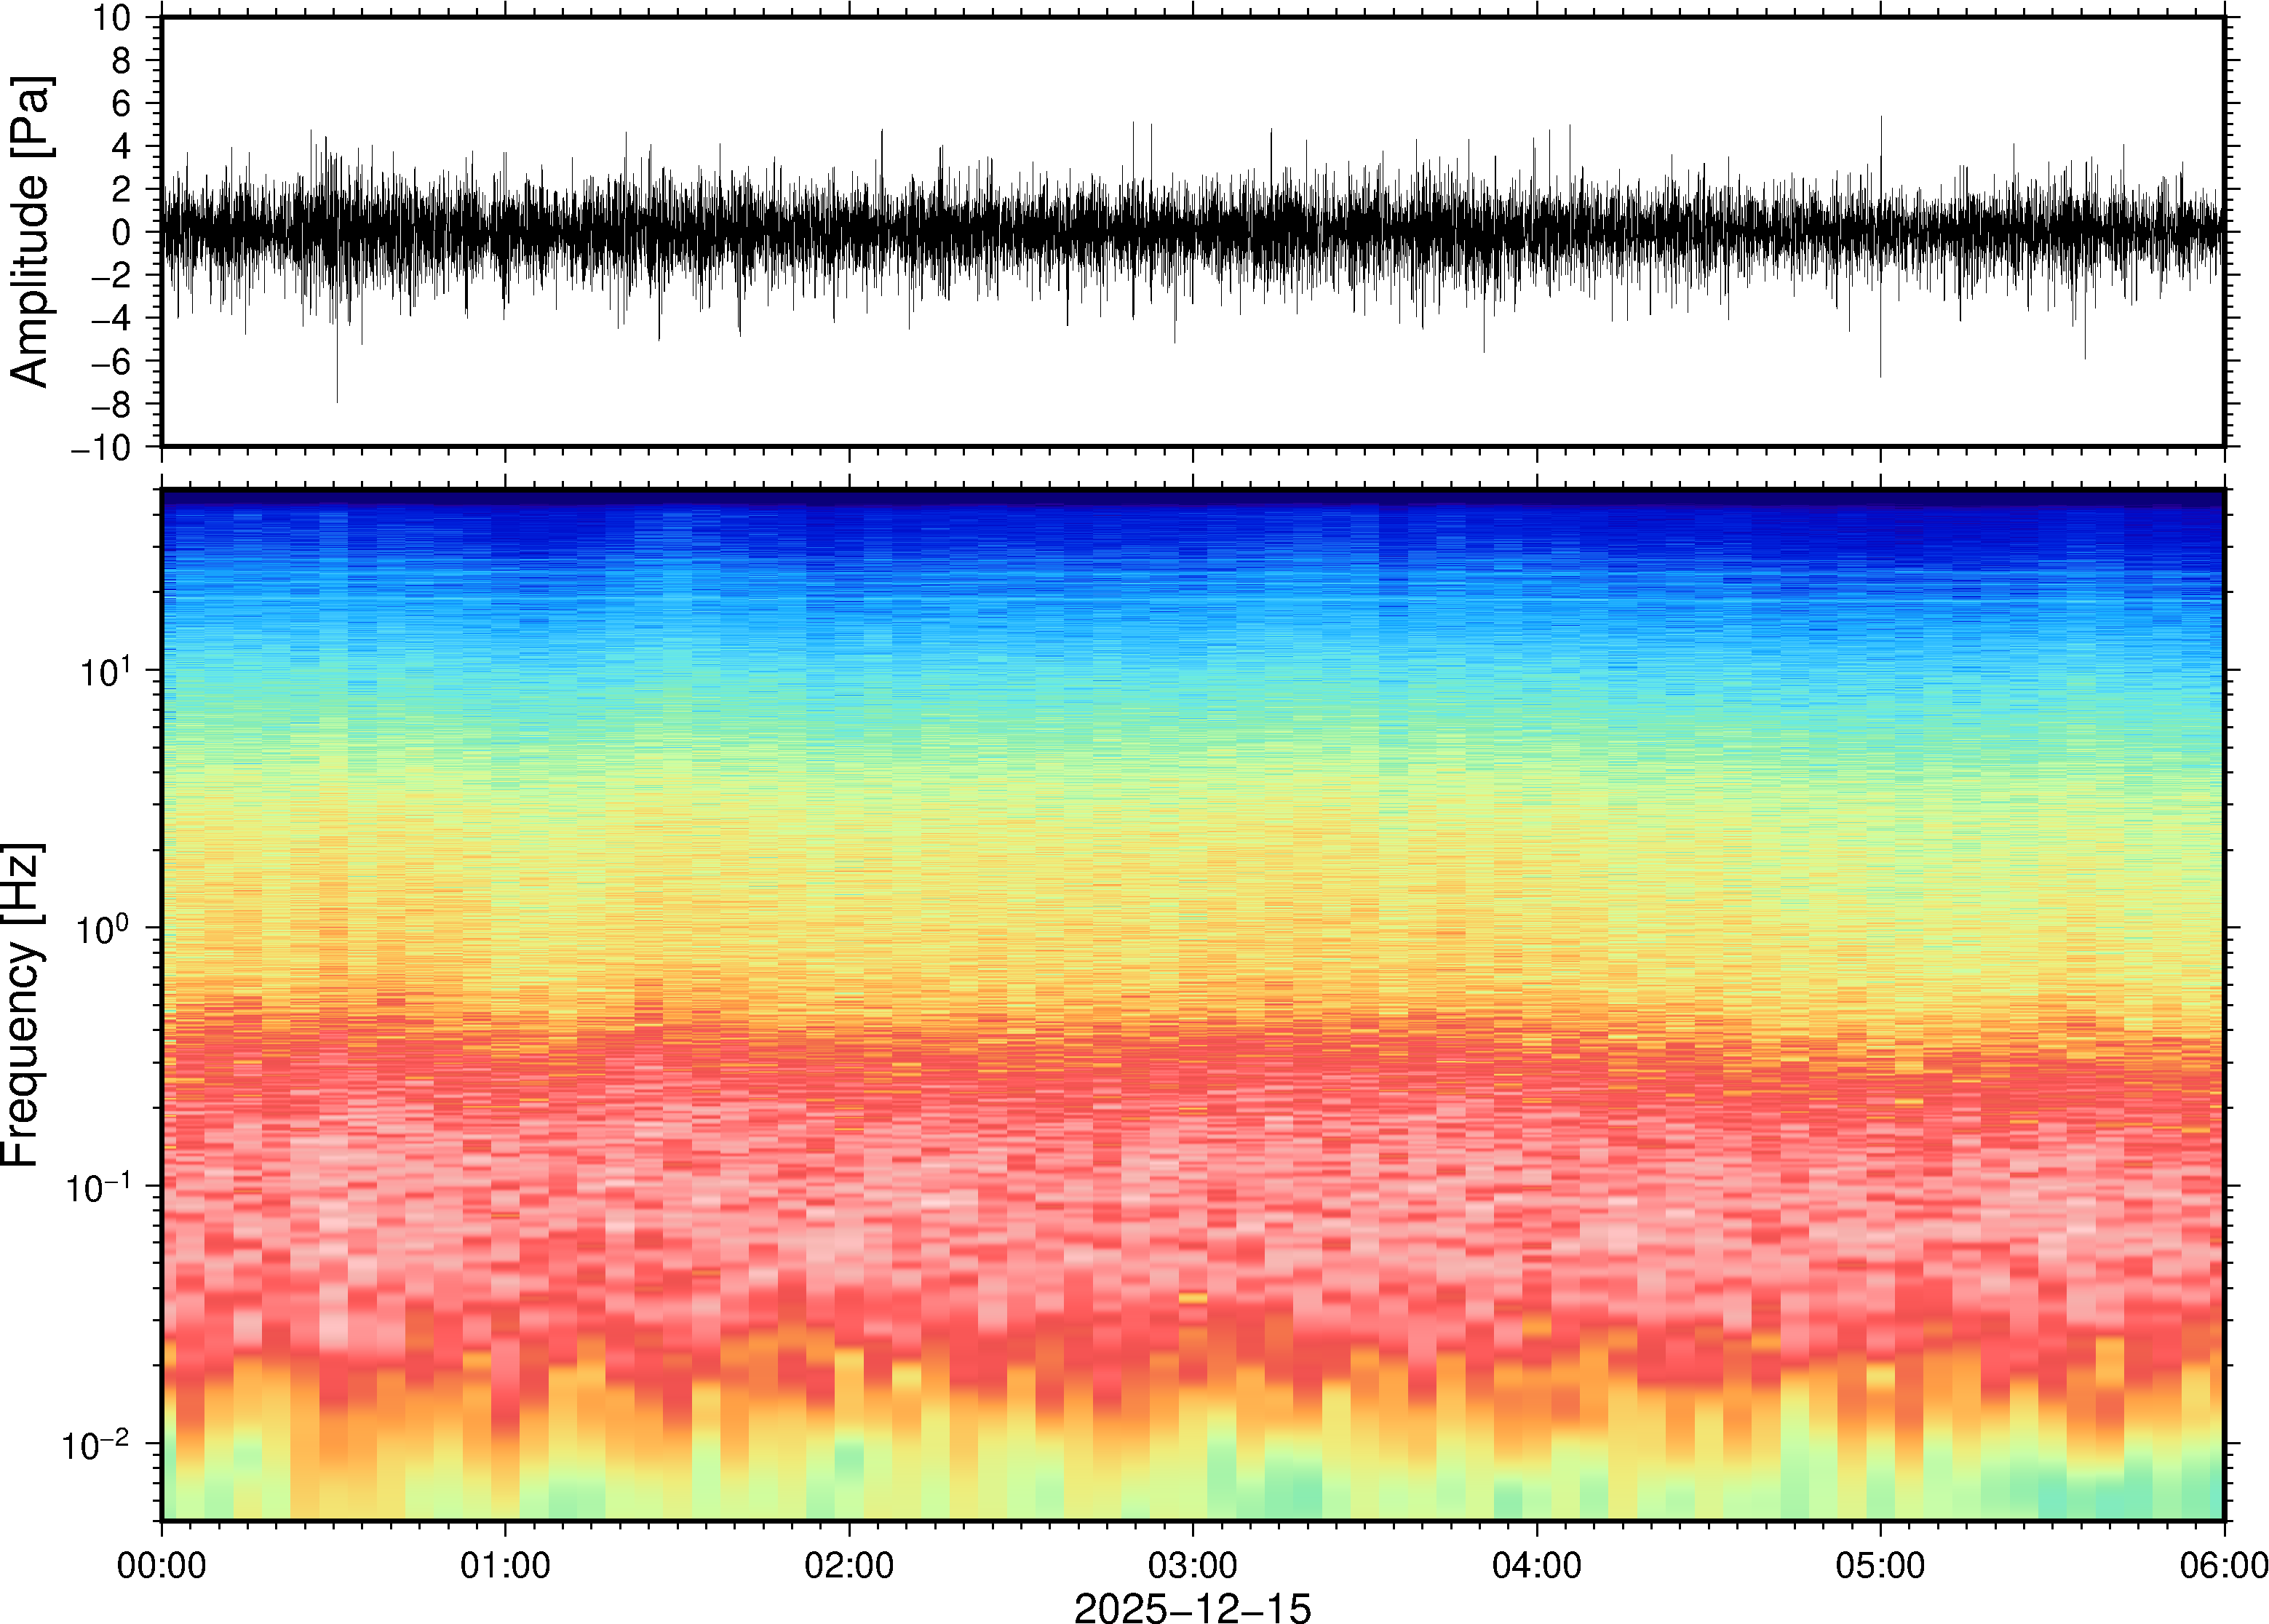The height and width of the screenshot is (1624, 2269).
Task: Click the 10⁻² frequency tick label
Action: pos(97,1445)
